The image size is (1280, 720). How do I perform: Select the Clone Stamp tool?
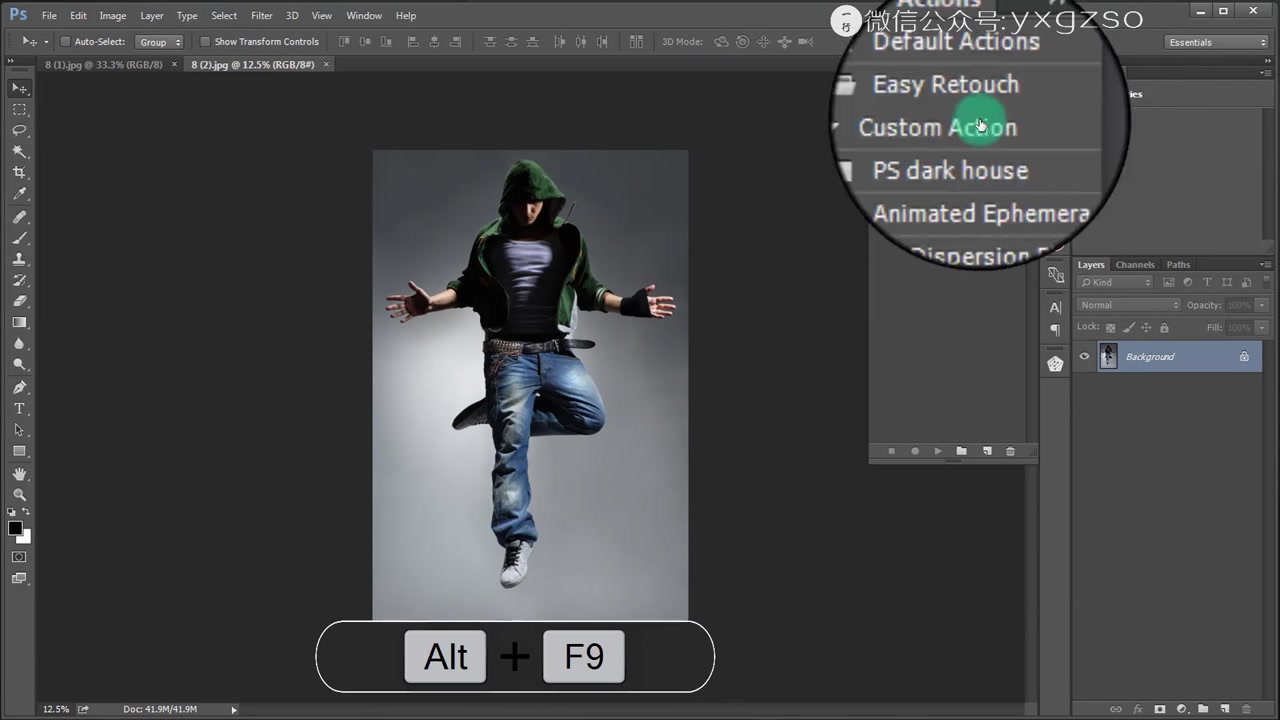19,259
